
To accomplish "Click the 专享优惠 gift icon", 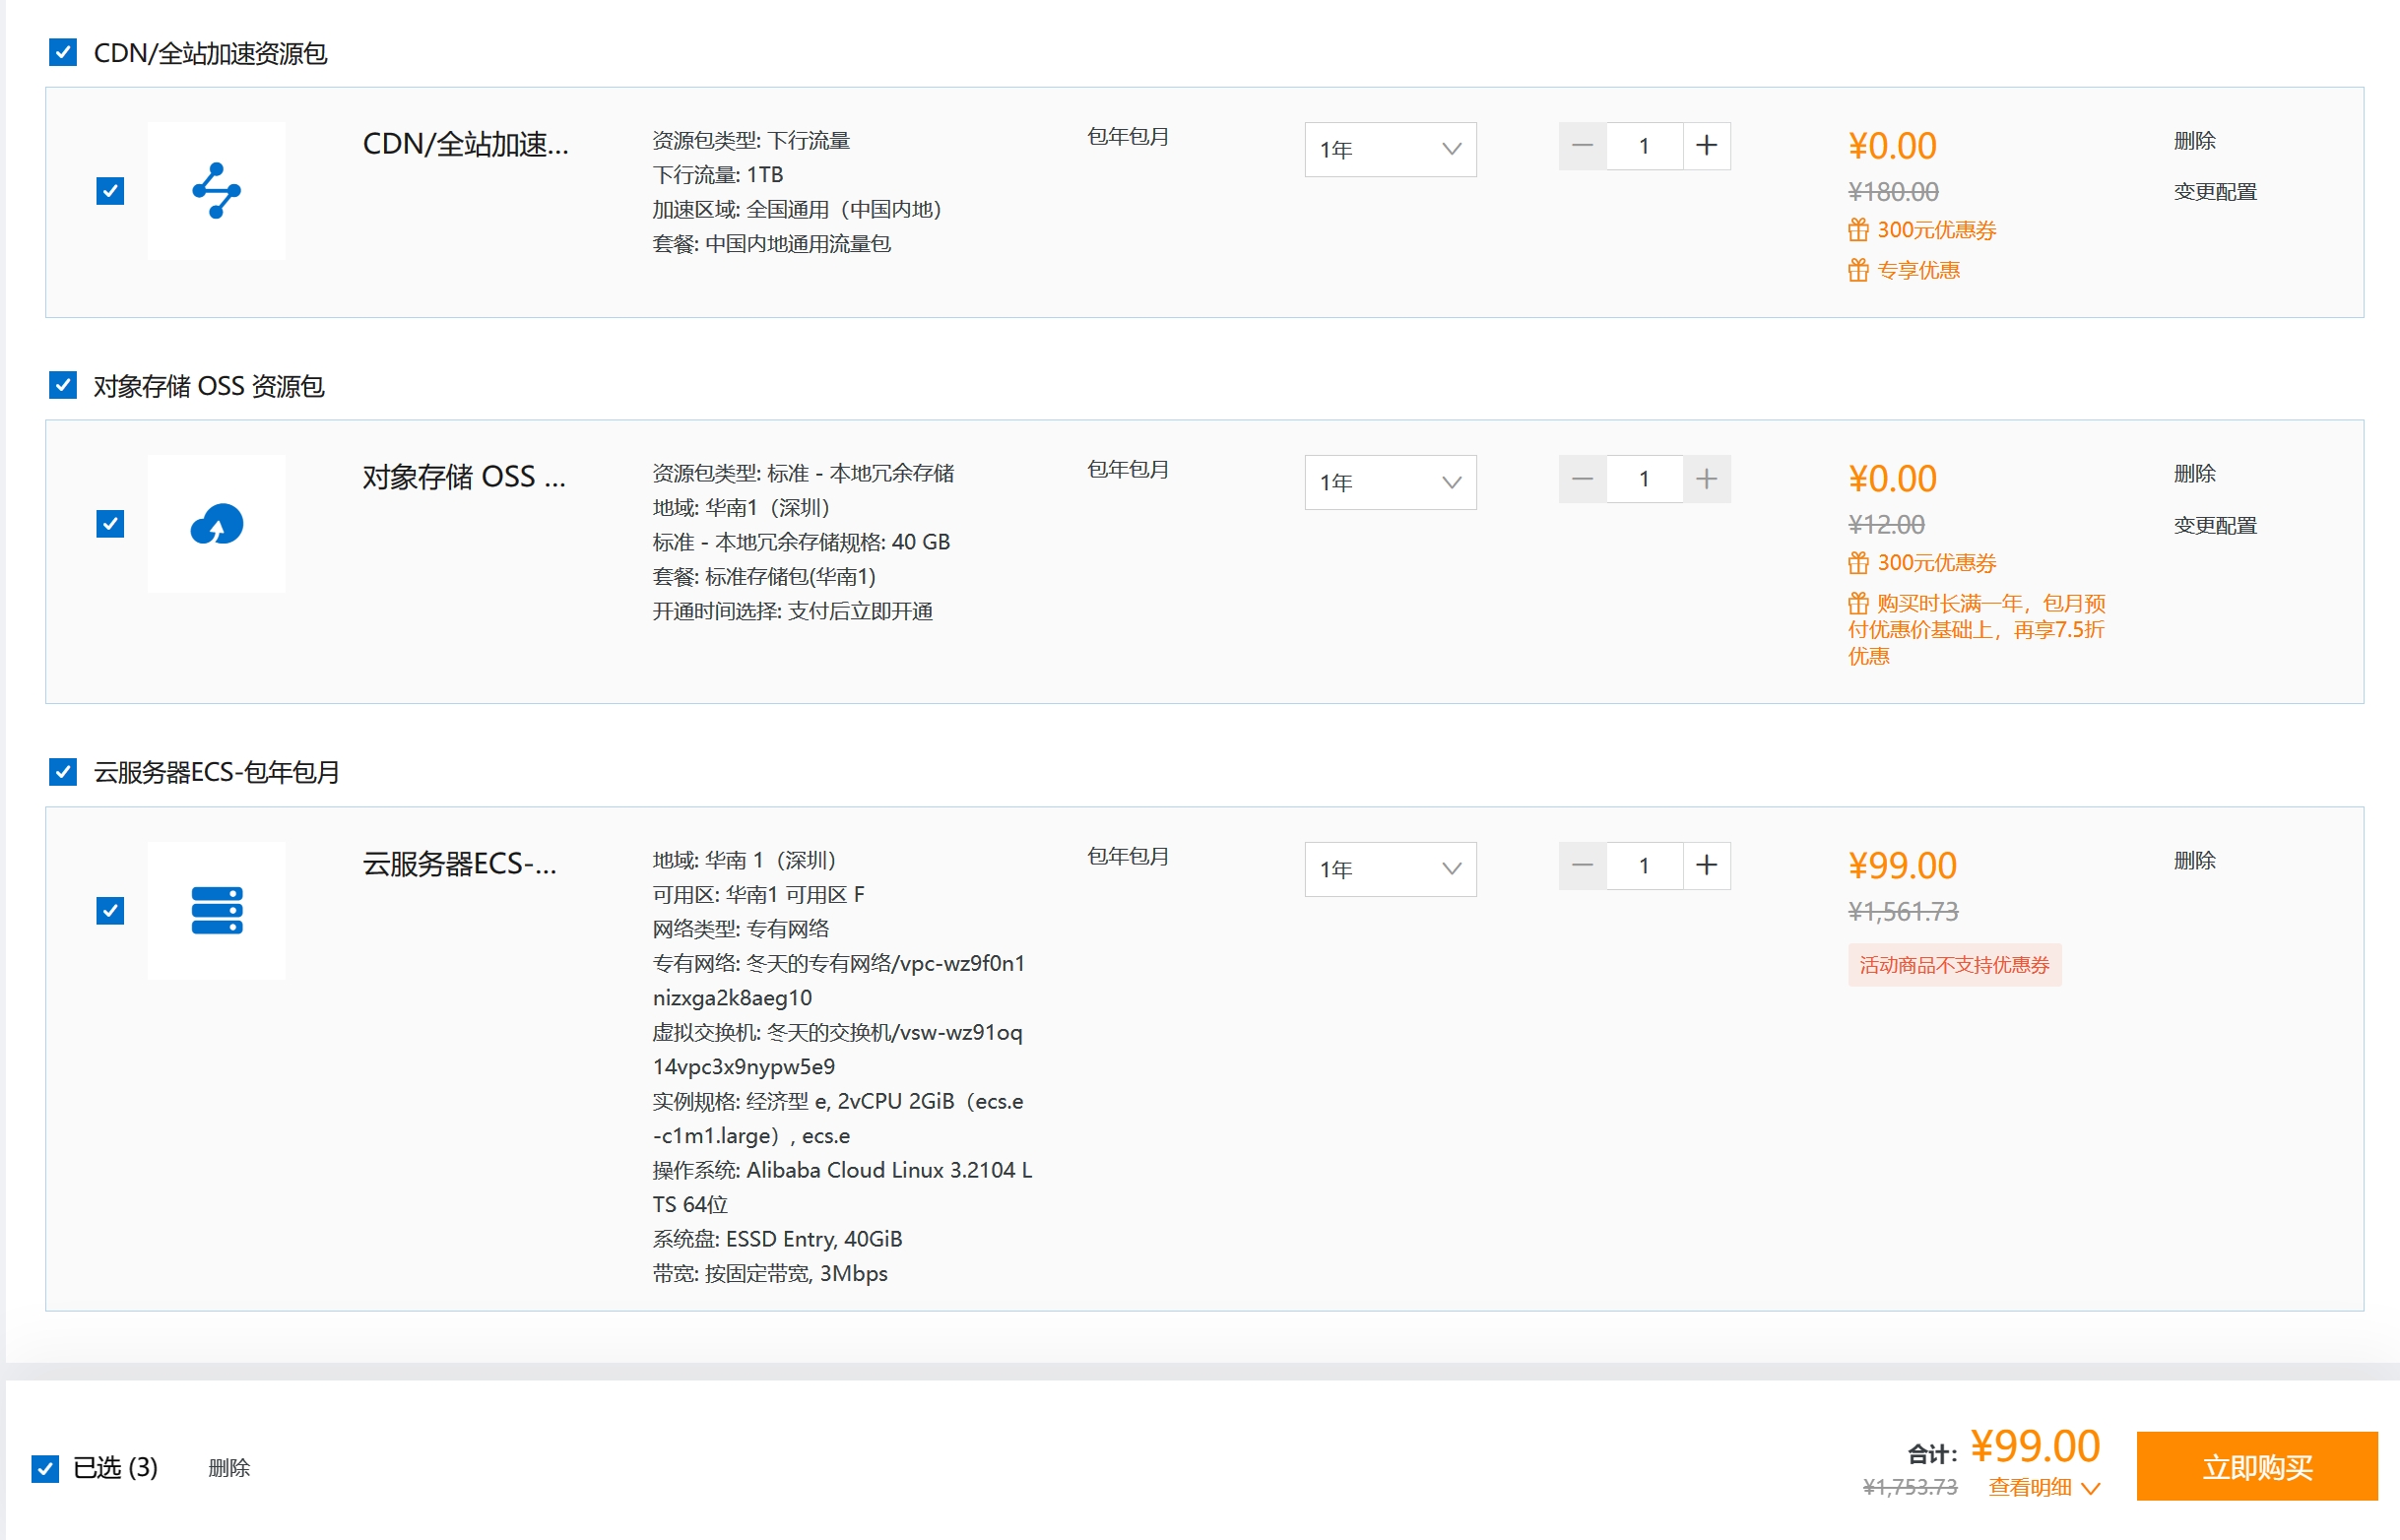I will [x=1858, y=270].
